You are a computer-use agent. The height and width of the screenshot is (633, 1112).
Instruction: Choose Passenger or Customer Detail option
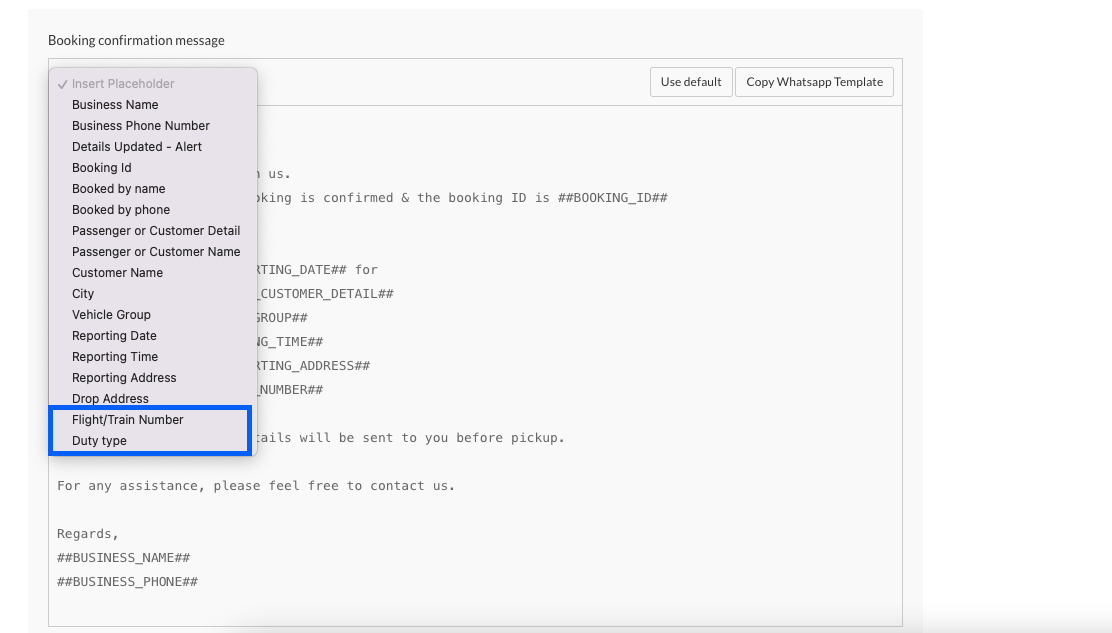tap(152, 231)
